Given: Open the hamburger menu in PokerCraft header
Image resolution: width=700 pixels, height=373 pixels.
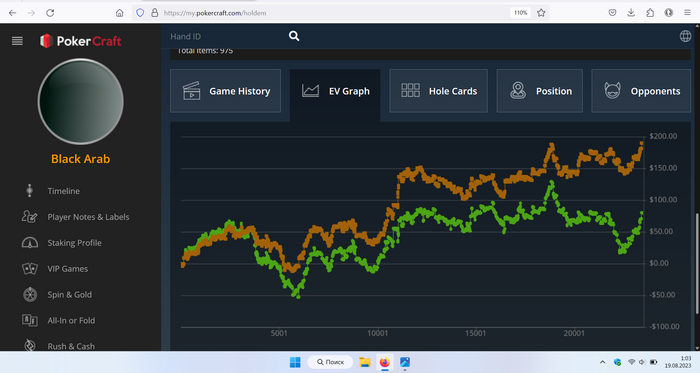Looking at the screenshot, I should [x=17, y=41].
